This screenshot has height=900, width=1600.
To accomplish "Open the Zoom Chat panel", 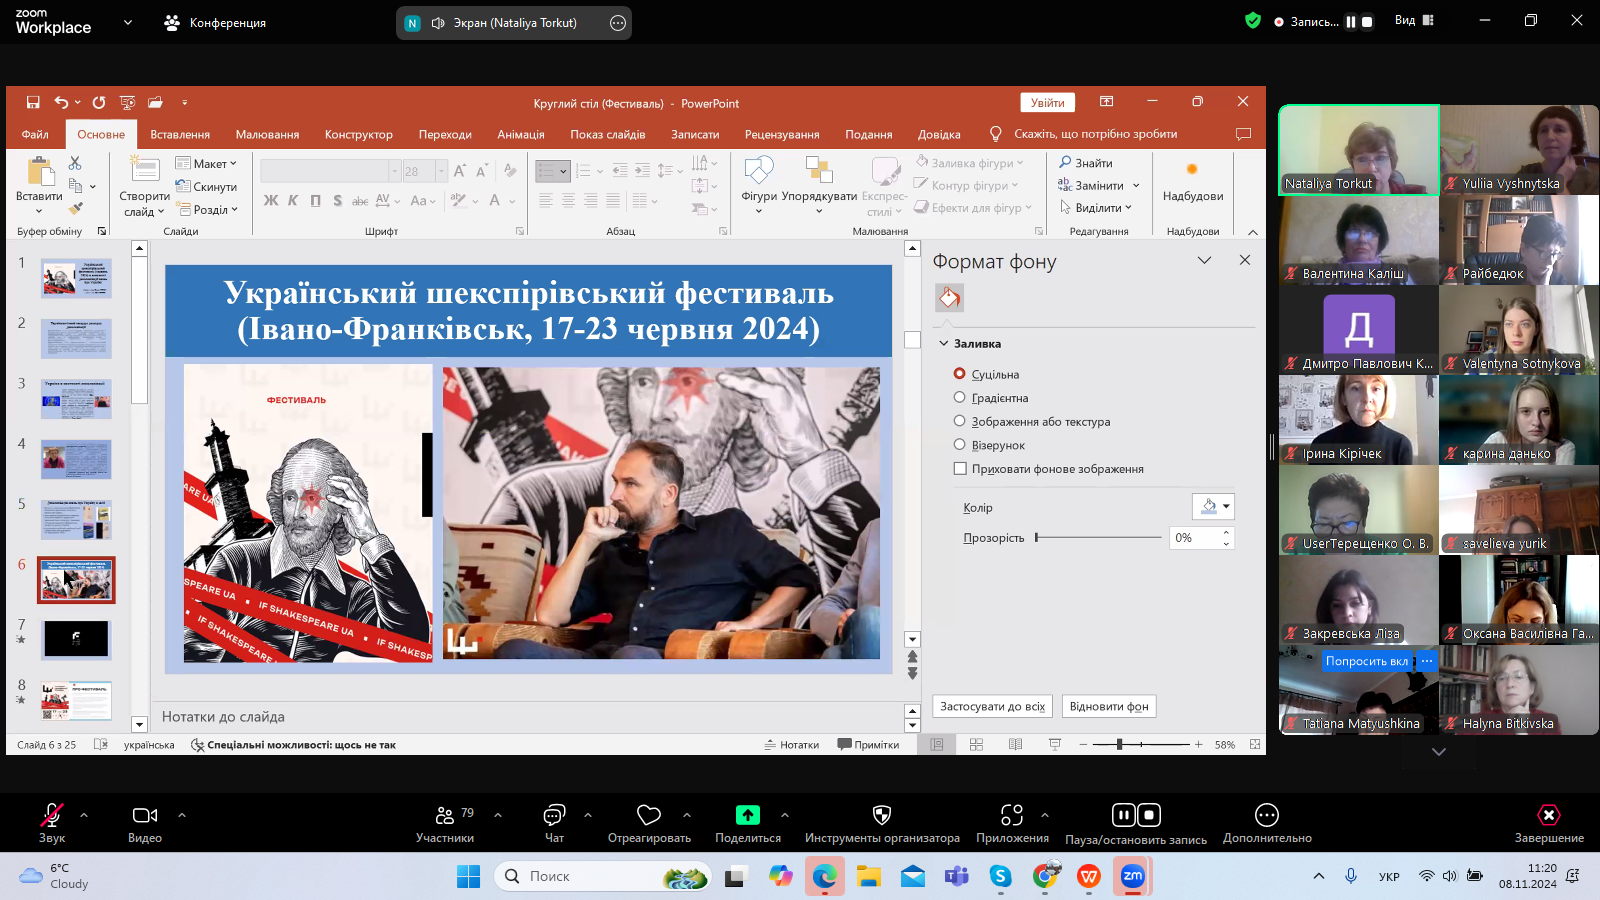I will pos(554,815).
